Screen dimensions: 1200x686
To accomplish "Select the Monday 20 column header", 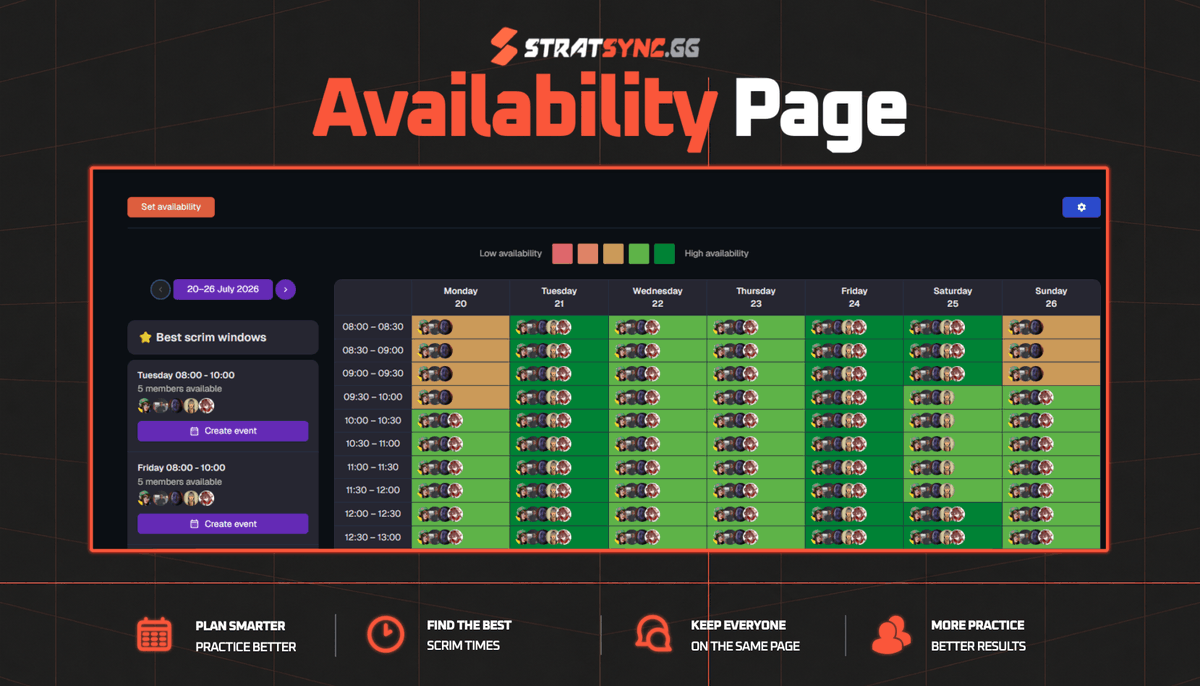I will (x=461, y=297).
